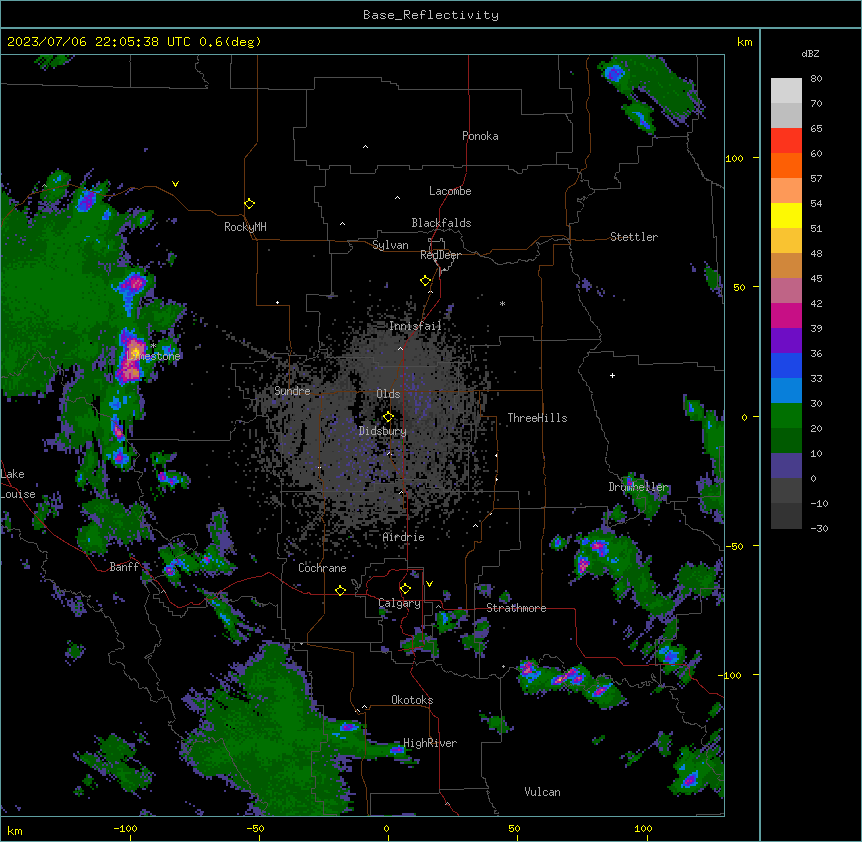Click the RedDeer city label
Screen dimensions: 862x842
tap(440, 255)
